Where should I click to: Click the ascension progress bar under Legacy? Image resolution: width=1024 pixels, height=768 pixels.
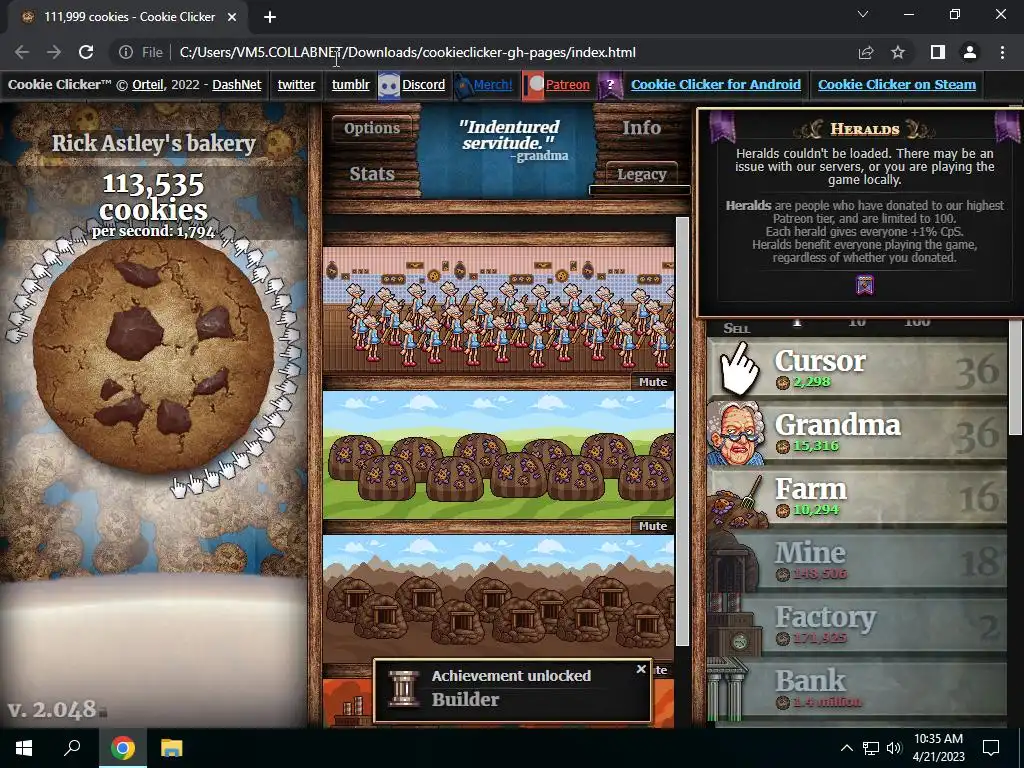(639, 190)
